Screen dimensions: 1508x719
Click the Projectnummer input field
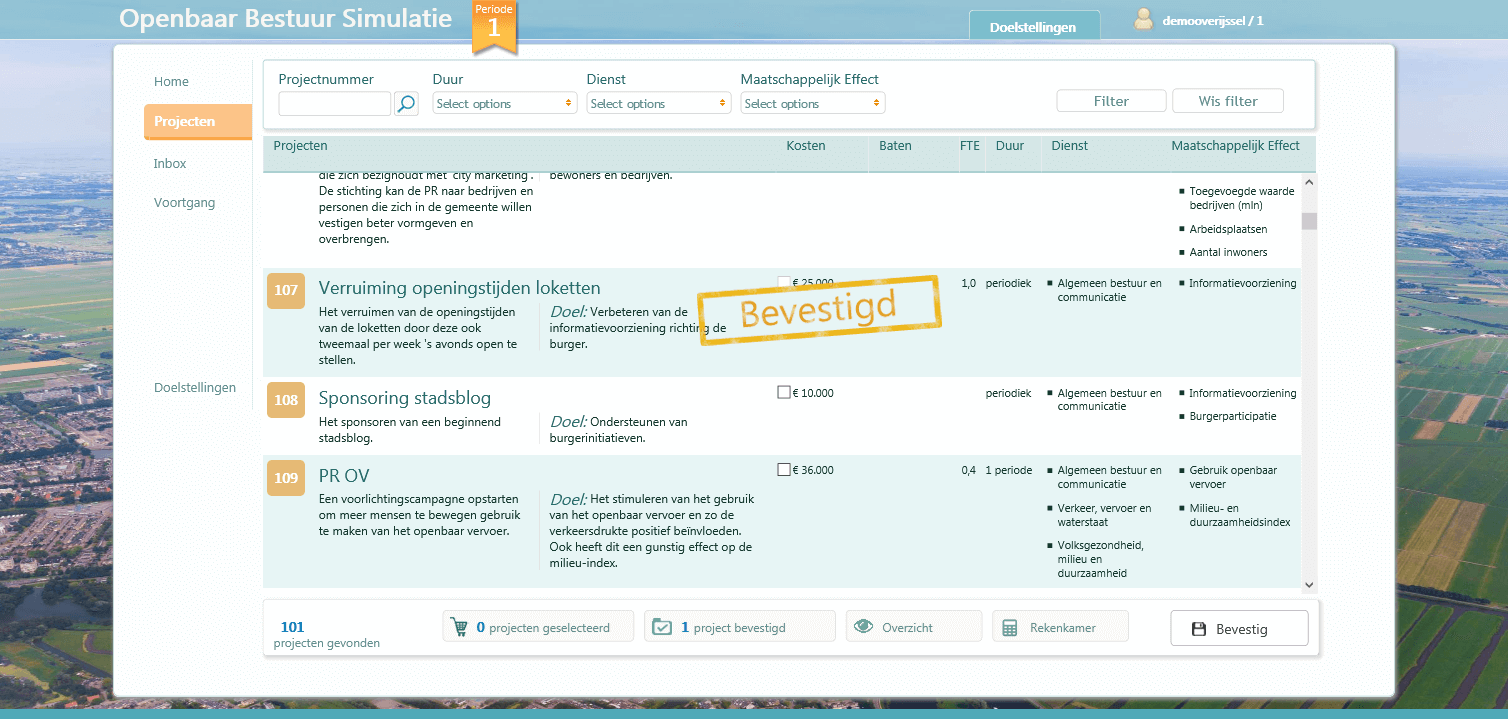coord(334,104)
